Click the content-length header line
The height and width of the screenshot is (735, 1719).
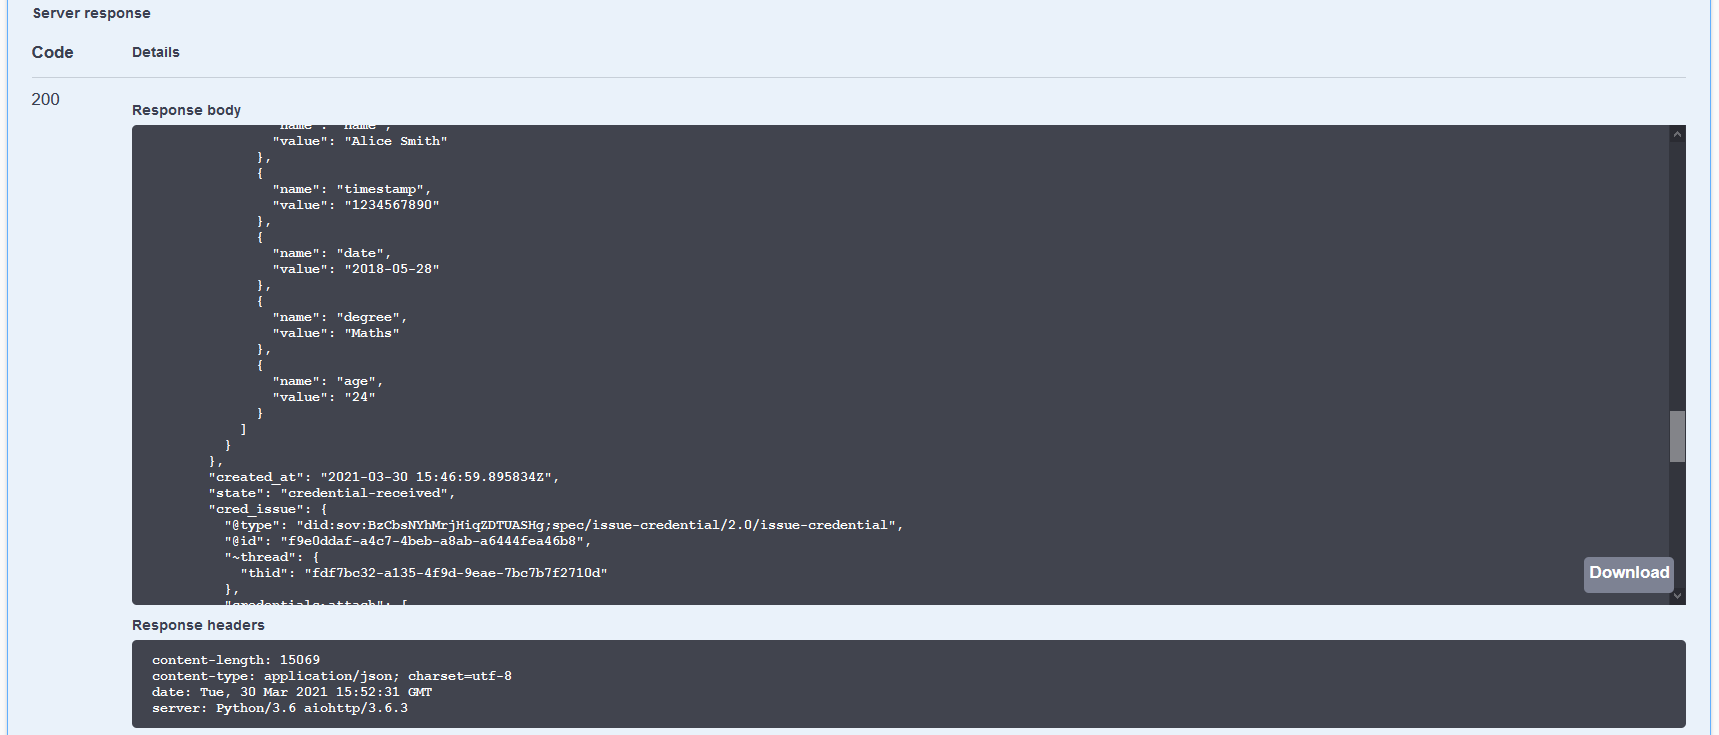point(236,660)
